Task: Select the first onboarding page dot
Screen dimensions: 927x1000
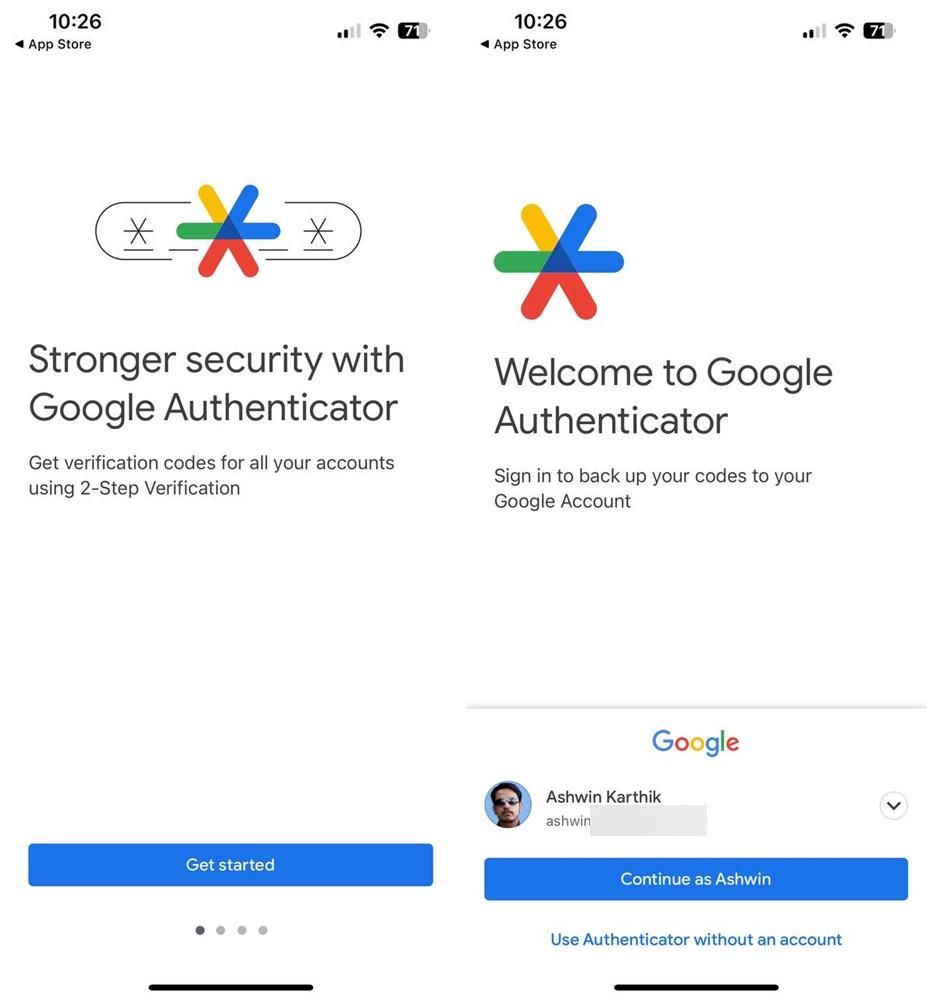Action: pos(199,930)
